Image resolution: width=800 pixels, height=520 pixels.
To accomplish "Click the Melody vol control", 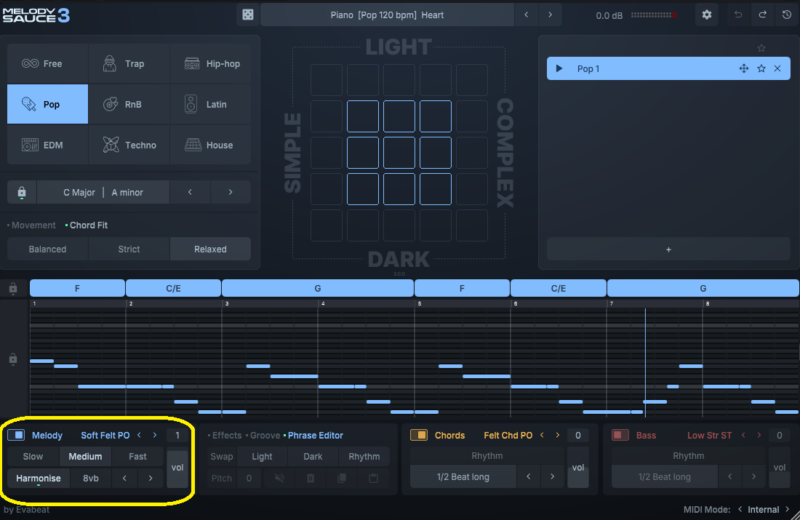I will click(x=178, y=467).
